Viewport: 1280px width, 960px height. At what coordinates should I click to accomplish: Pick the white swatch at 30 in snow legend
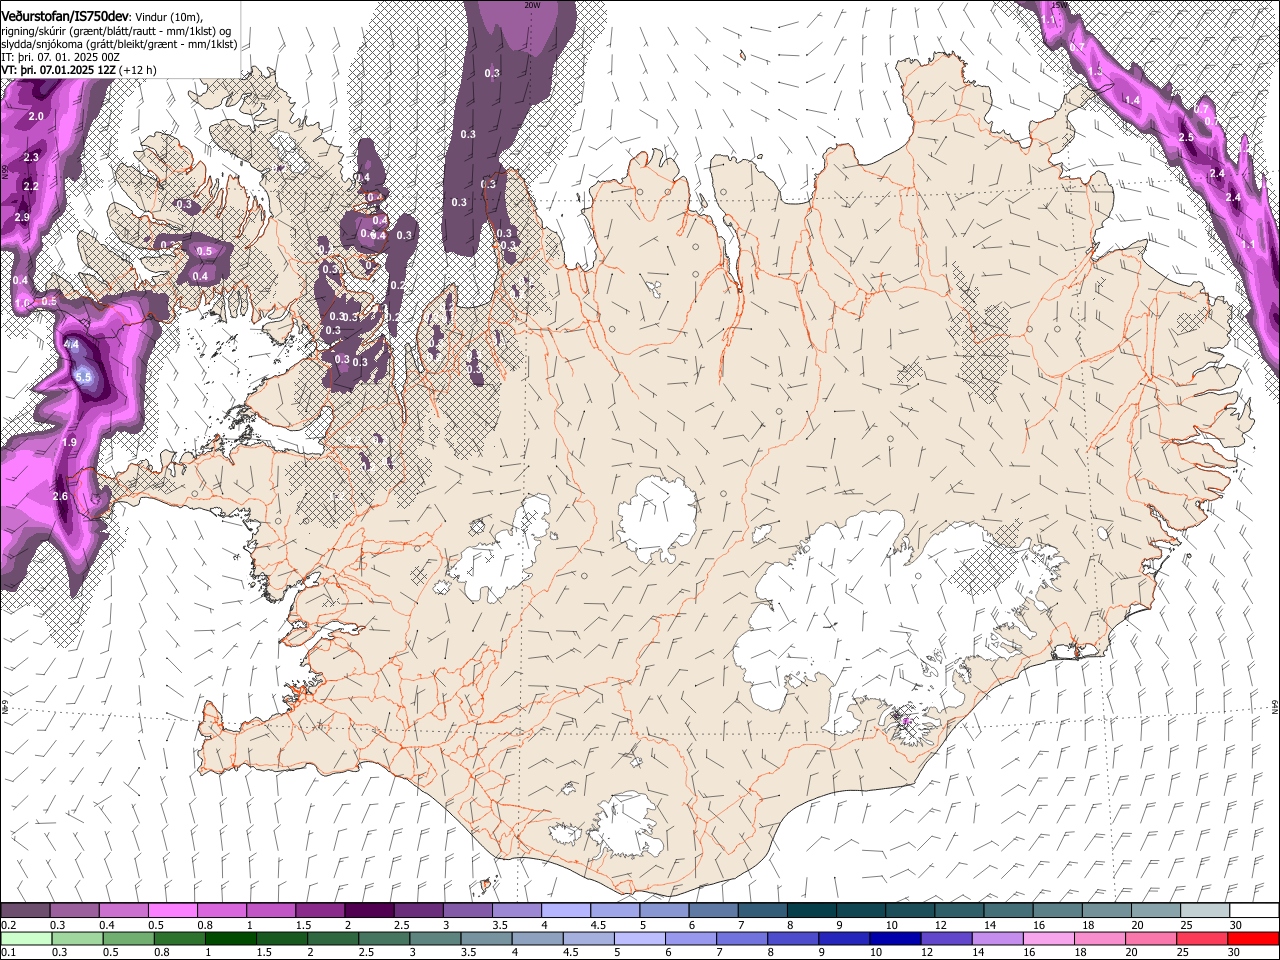point(1254,911)
